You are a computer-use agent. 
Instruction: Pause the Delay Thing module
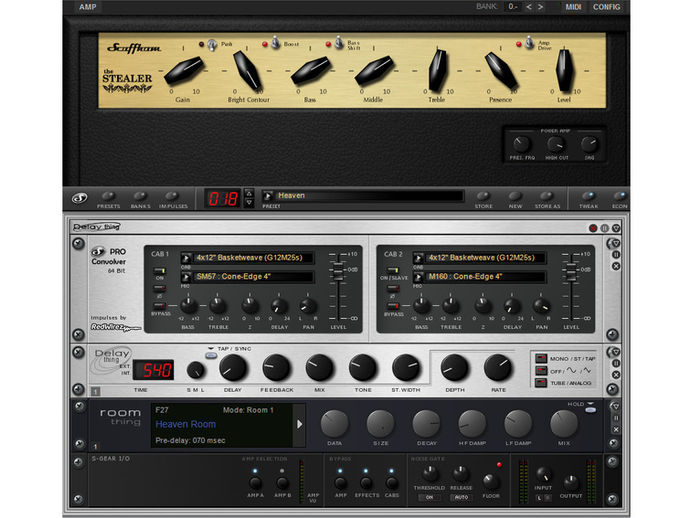(x=616, y=364)
